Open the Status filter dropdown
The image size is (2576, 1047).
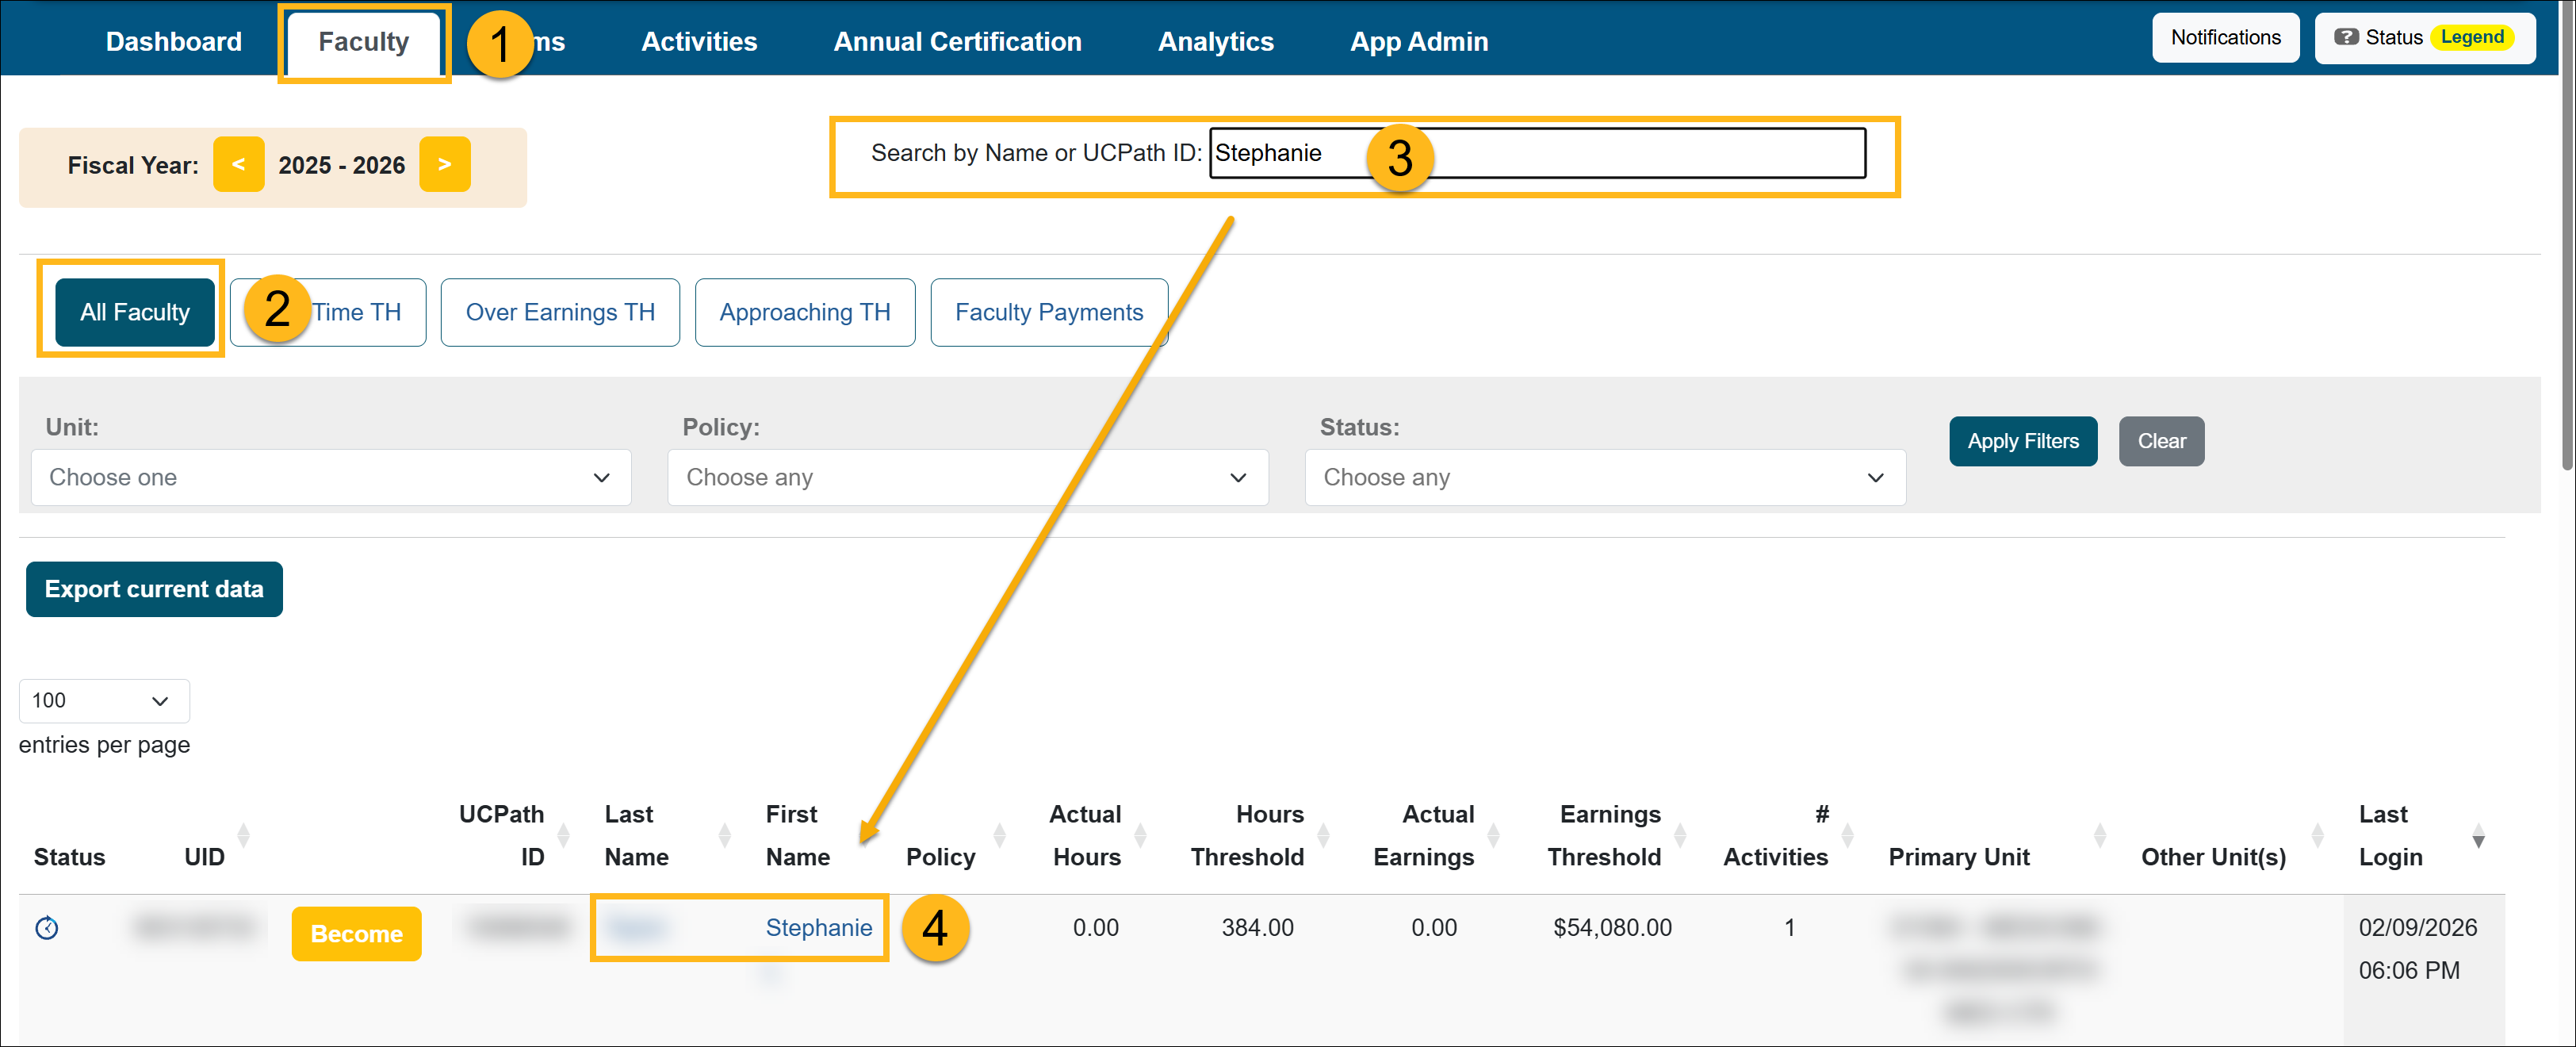click(1604, 478)
